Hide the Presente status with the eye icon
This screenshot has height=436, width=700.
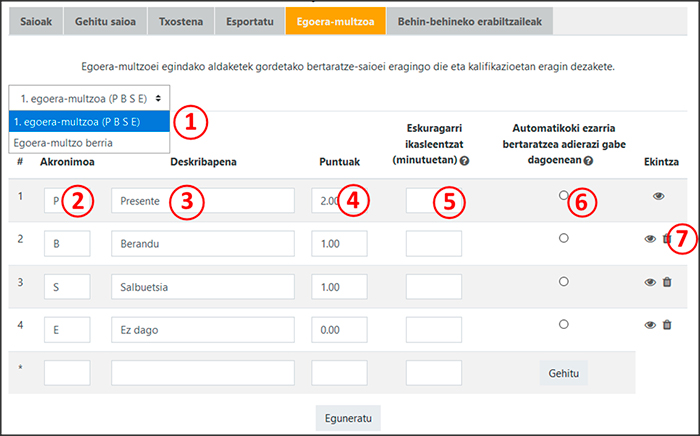658,196
